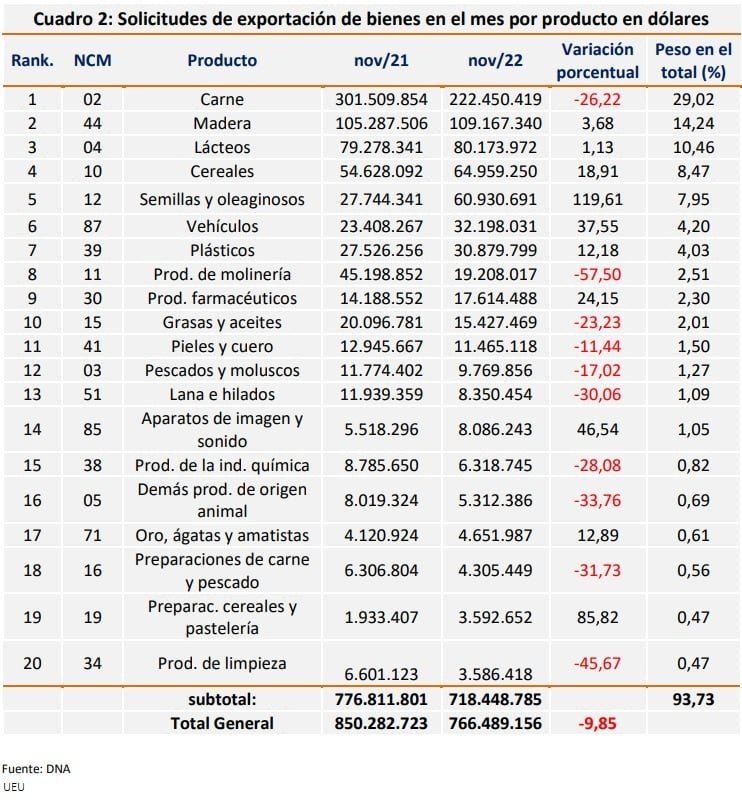The height and width of the screenshot is (802, 742).
Task: Click the Peso en el total header
Action: (x=693, y=61)
